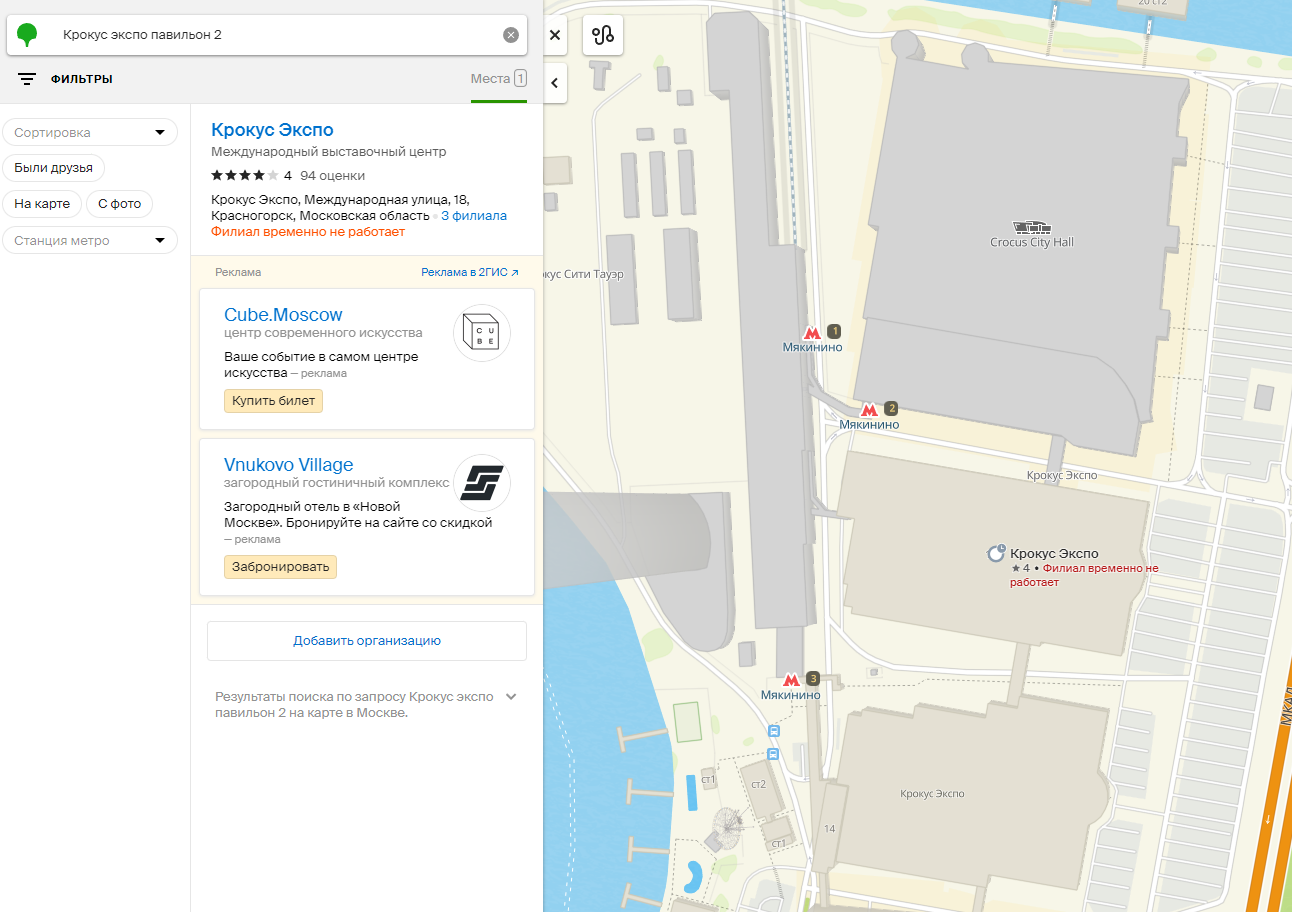Open the Vnukovo Village ad title

288,465
